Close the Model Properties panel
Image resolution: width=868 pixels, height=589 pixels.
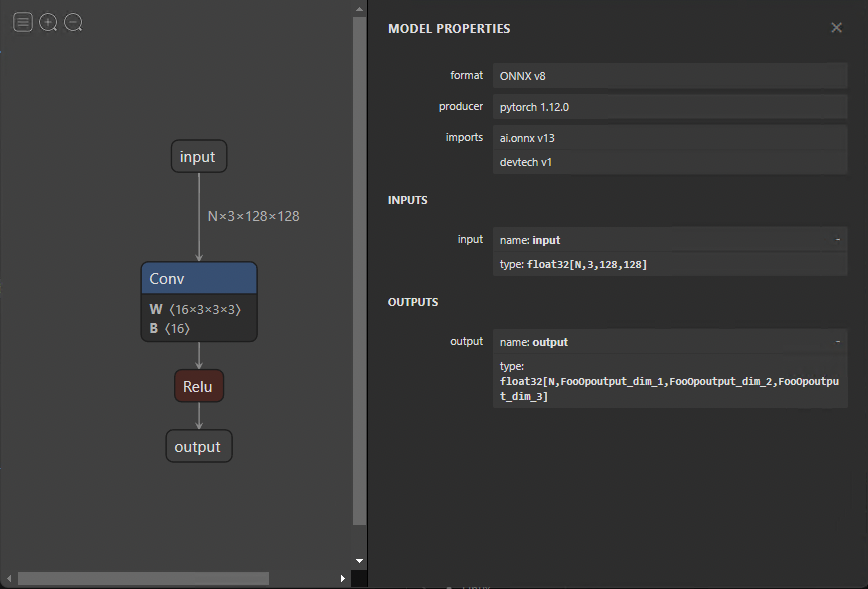[x=836, y=28]
